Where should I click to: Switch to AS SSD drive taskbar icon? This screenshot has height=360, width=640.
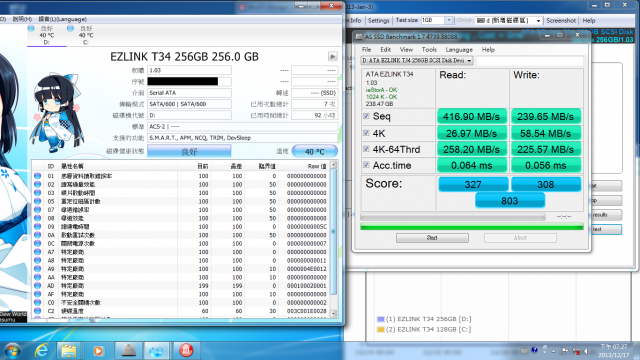(129, 351)
